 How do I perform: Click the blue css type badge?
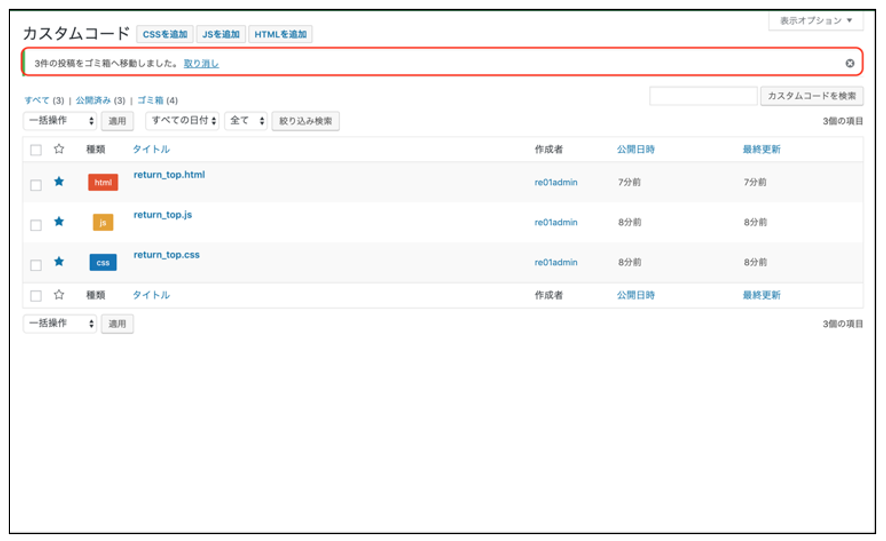(x=103, y=263)
